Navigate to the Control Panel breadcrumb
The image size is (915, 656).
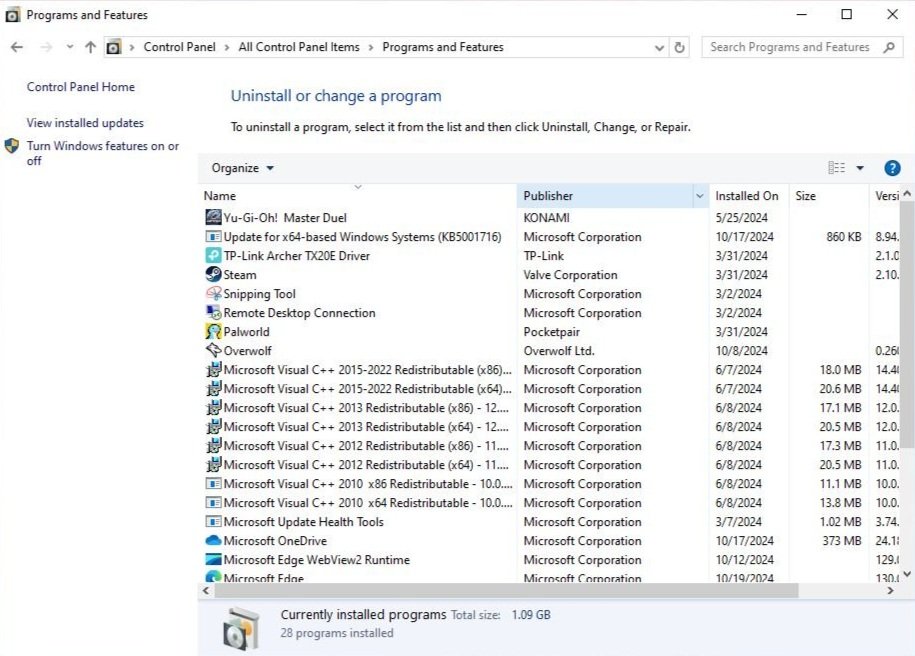tap(179, 47)
